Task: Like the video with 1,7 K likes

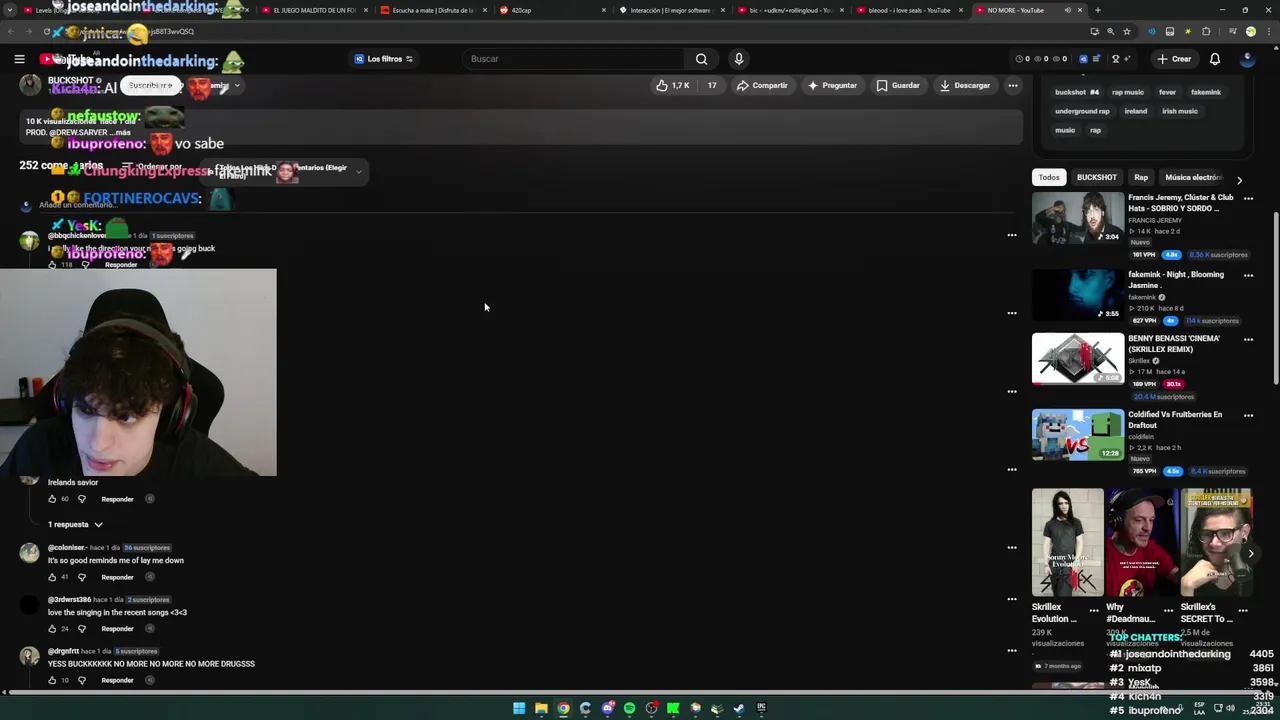Action: tap(672, 86)
